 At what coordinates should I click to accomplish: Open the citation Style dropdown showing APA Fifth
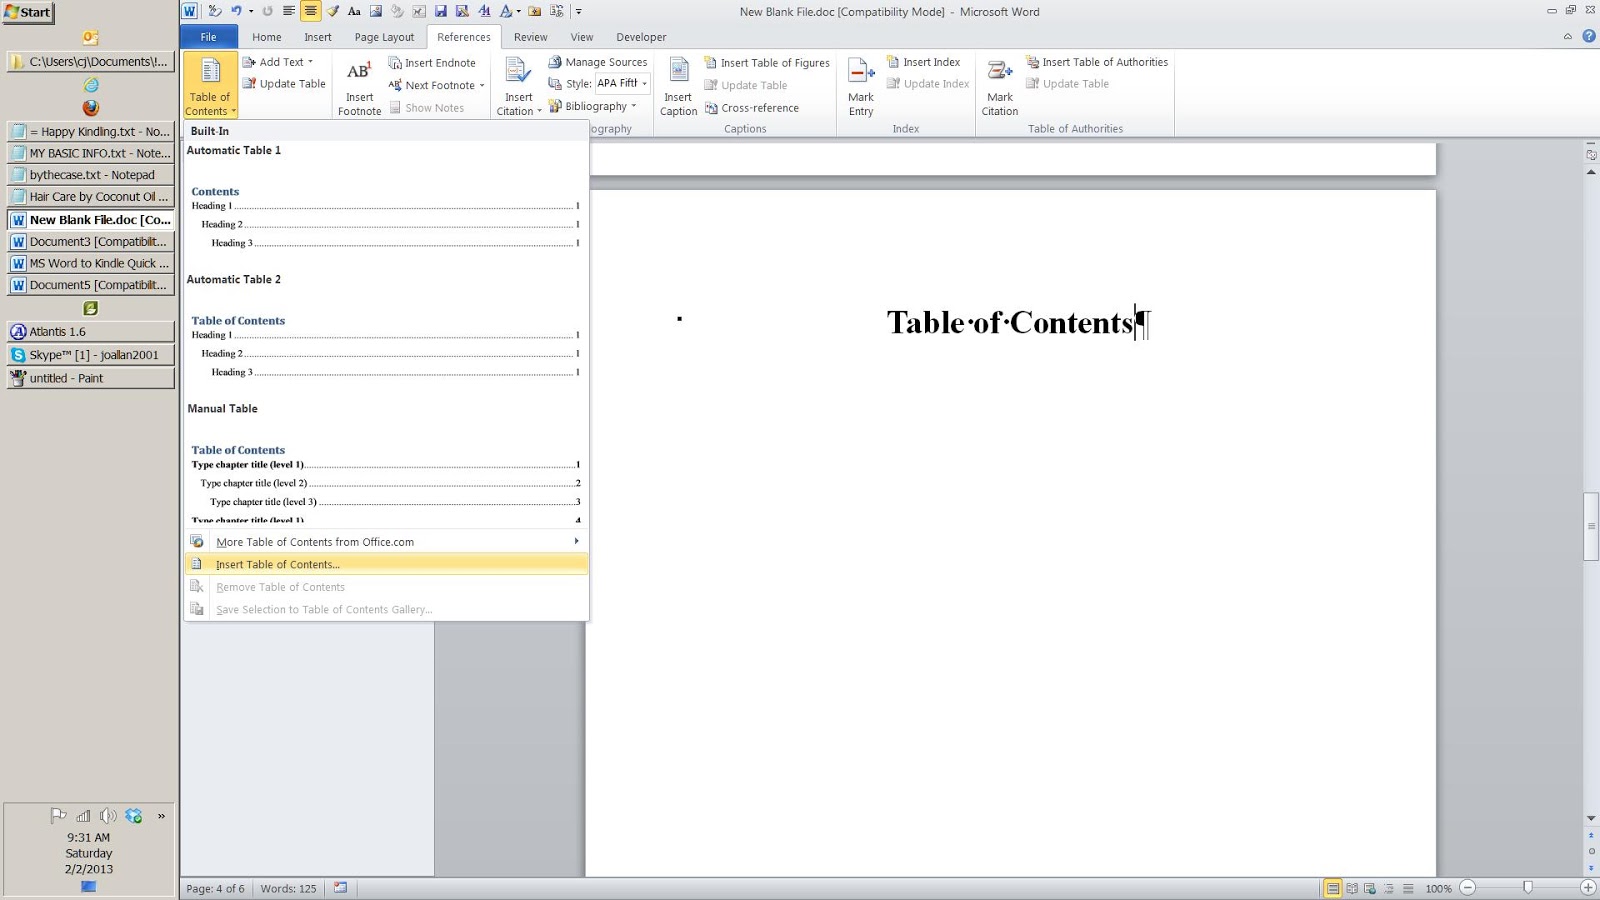622,84
